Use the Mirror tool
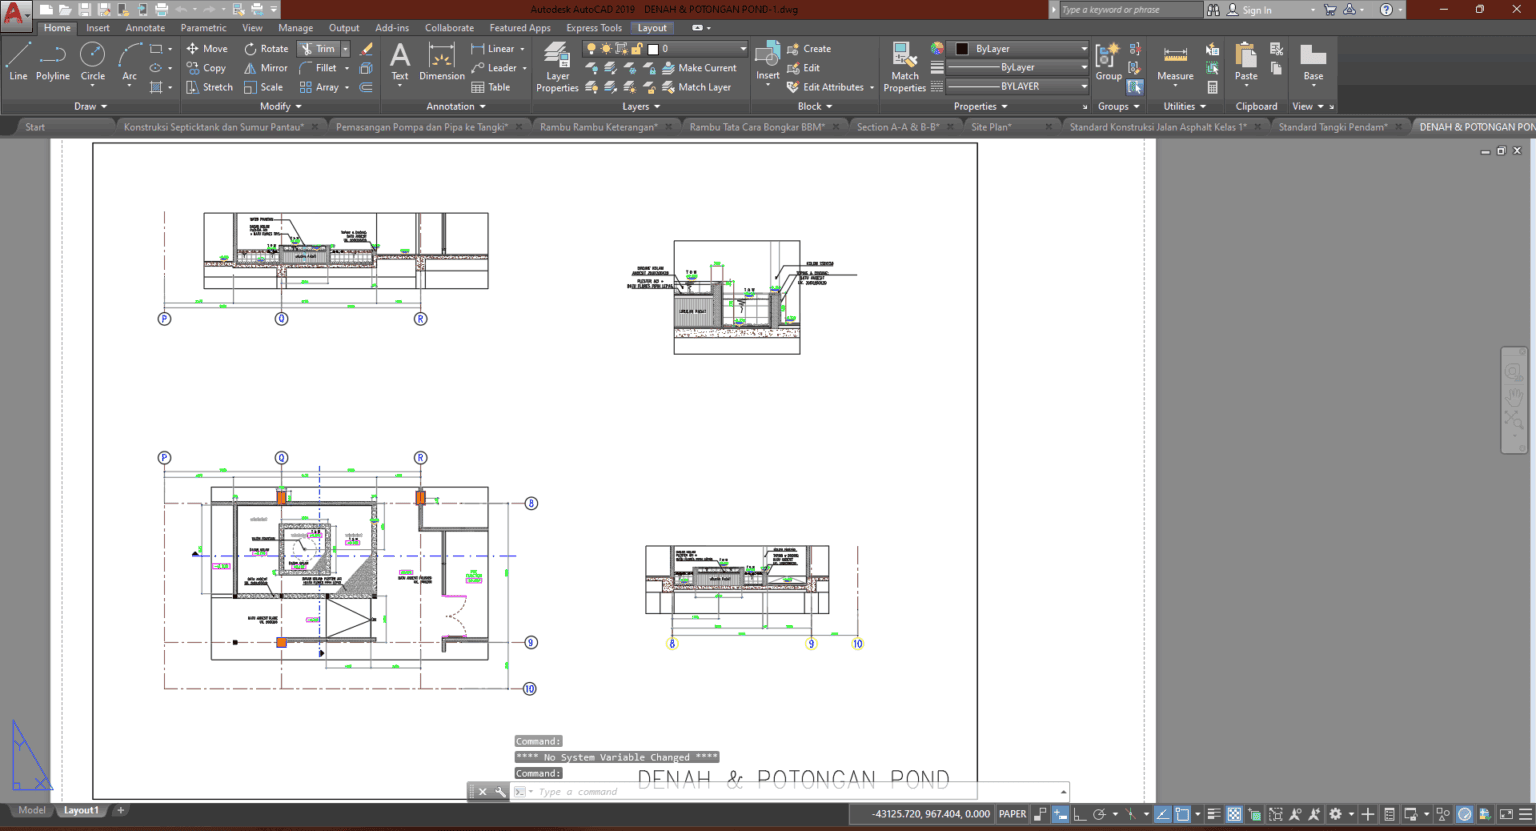The image size is (1536, 831). [x=265, y=67]
